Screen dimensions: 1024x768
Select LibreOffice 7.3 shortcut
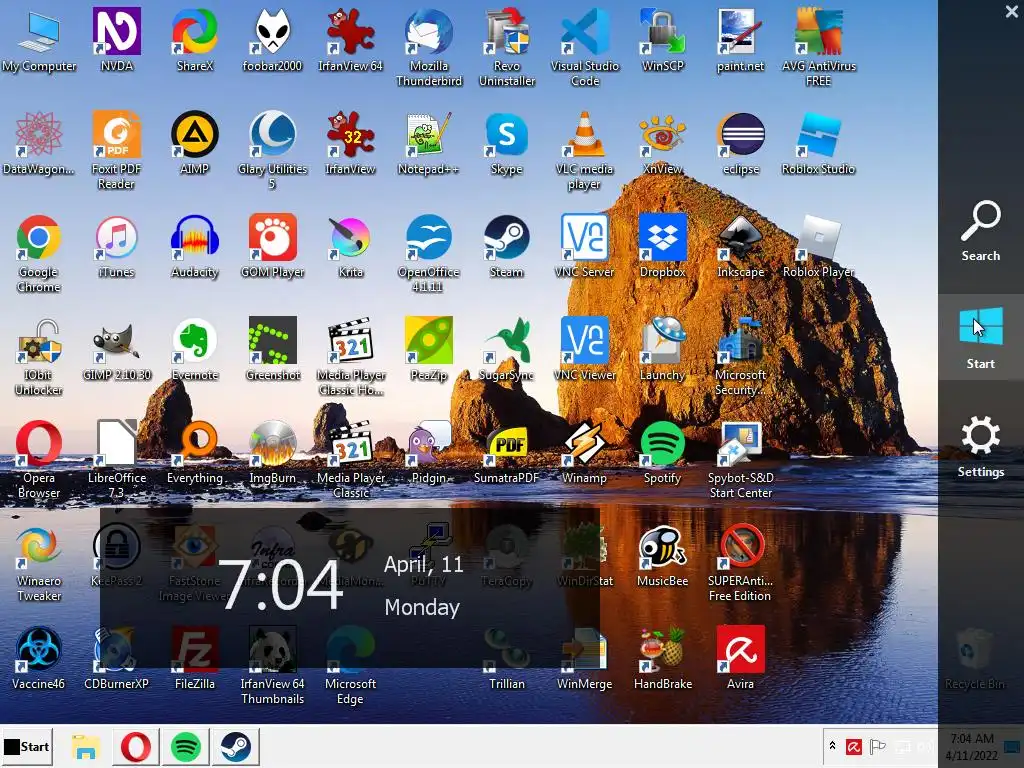coord(116,460)
